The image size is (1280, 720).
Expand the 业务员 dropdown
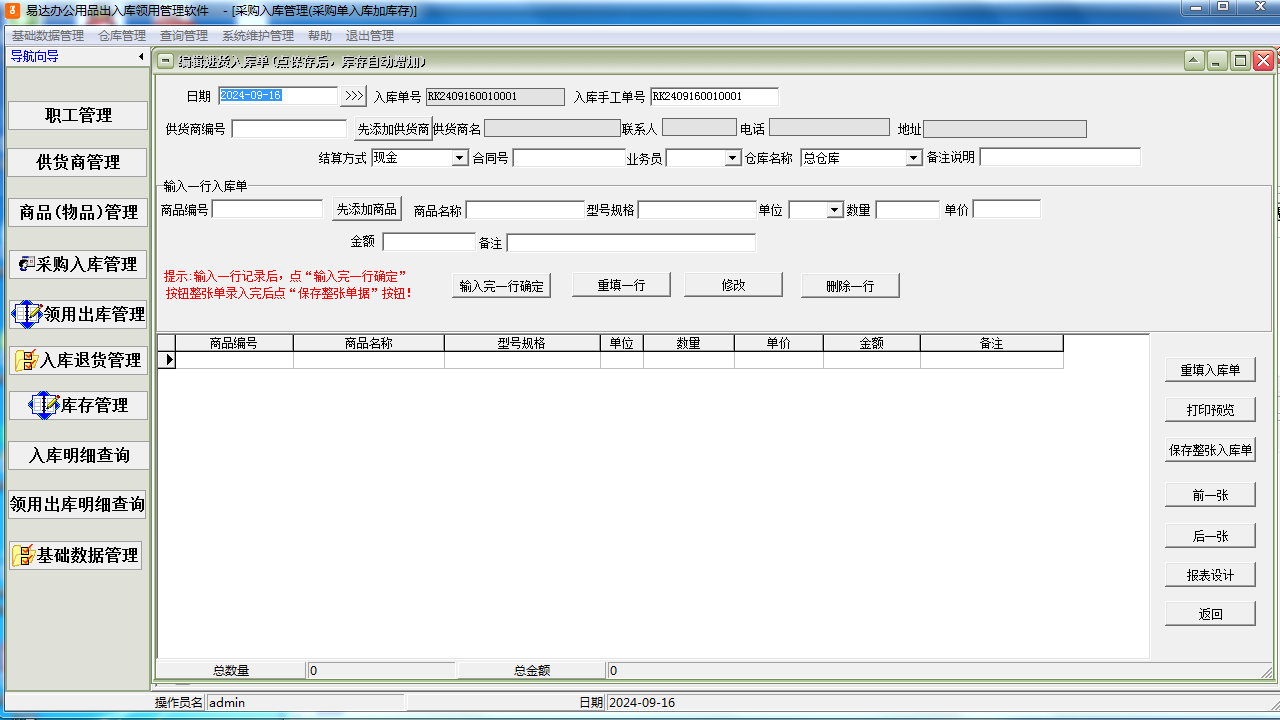click(x=733, y=158)
